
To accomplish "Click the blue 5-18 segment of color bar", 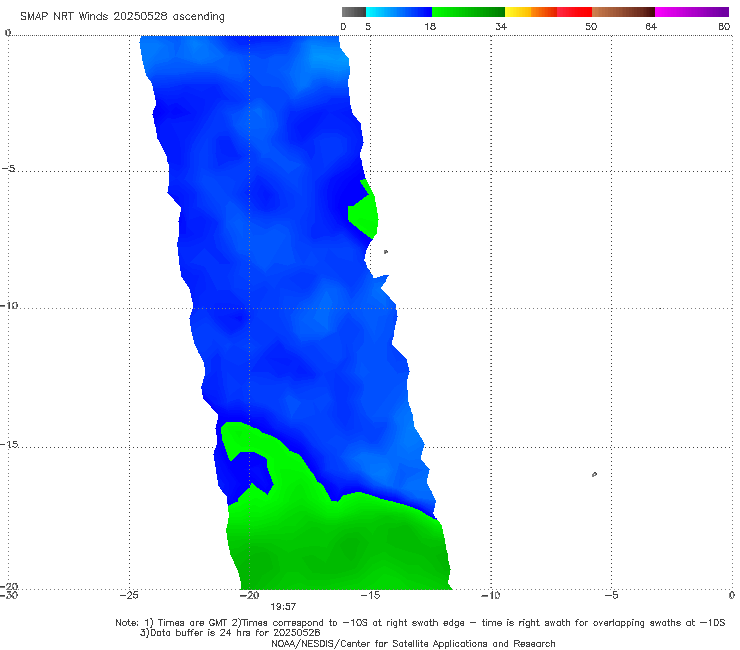I will pos(399,12).
